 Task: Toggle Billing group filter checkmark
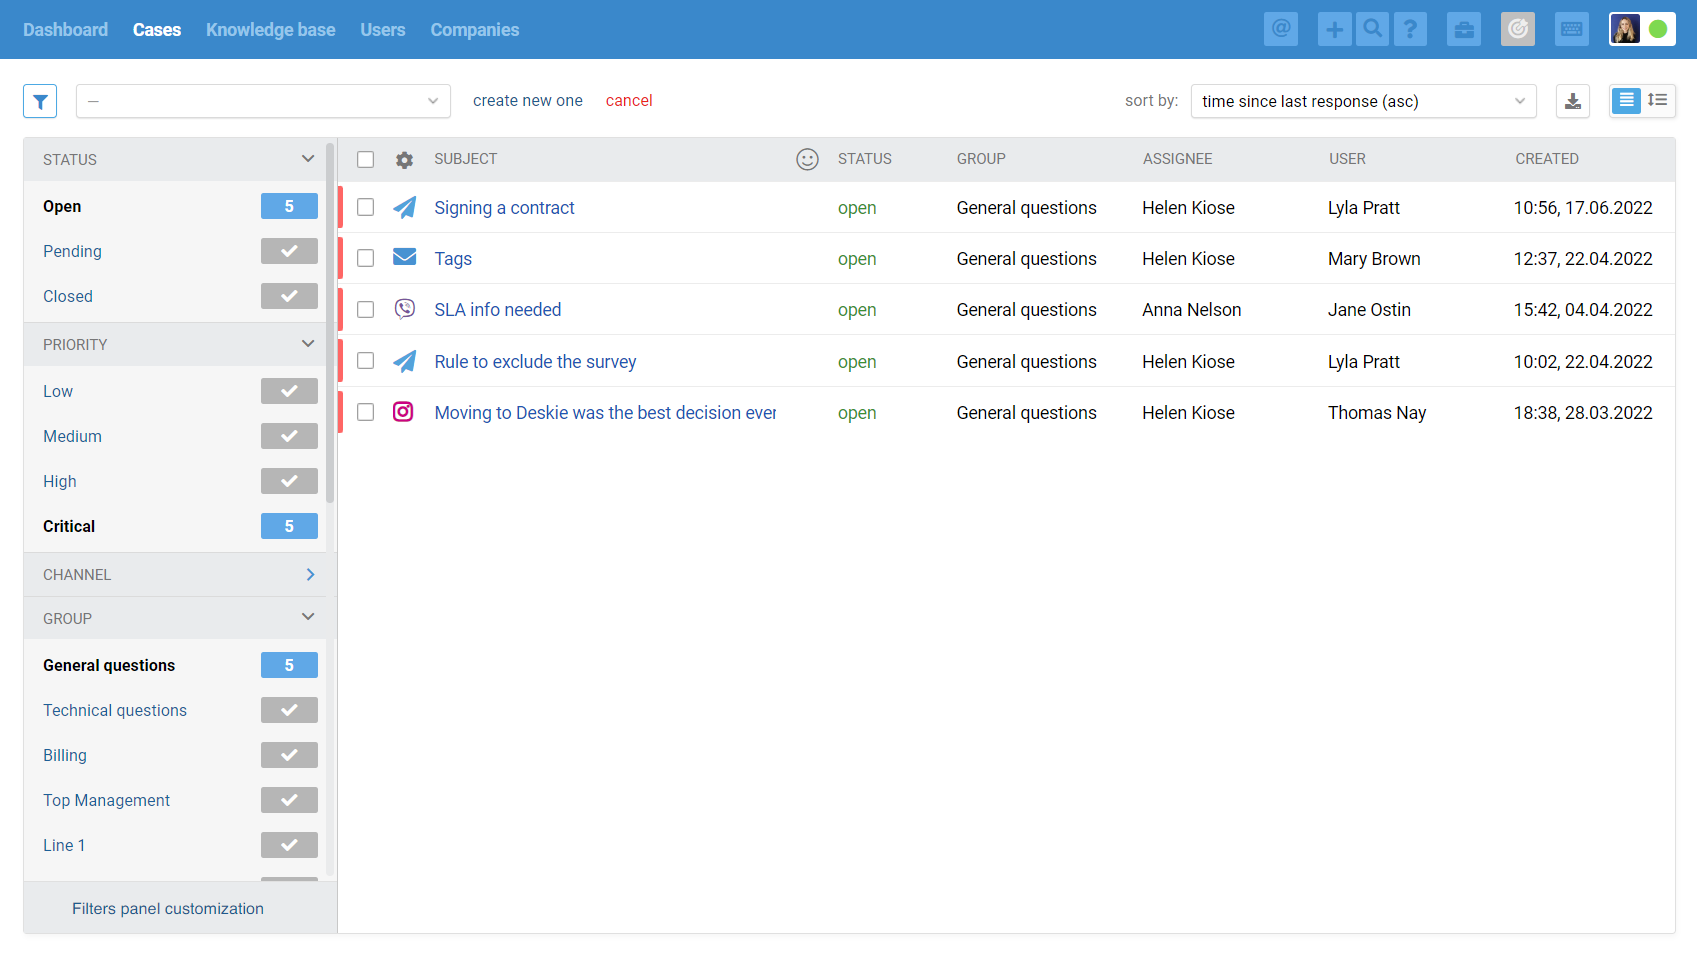(x=289, y=755)
